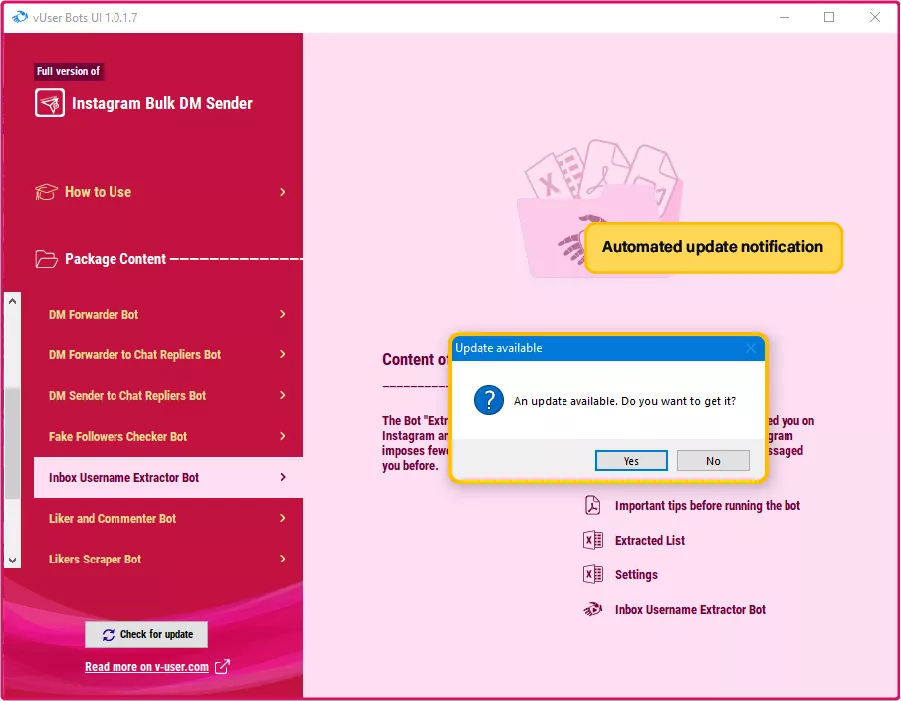Close the Update available dialog
Screen dimensions: 901x701
coord(750,348)
